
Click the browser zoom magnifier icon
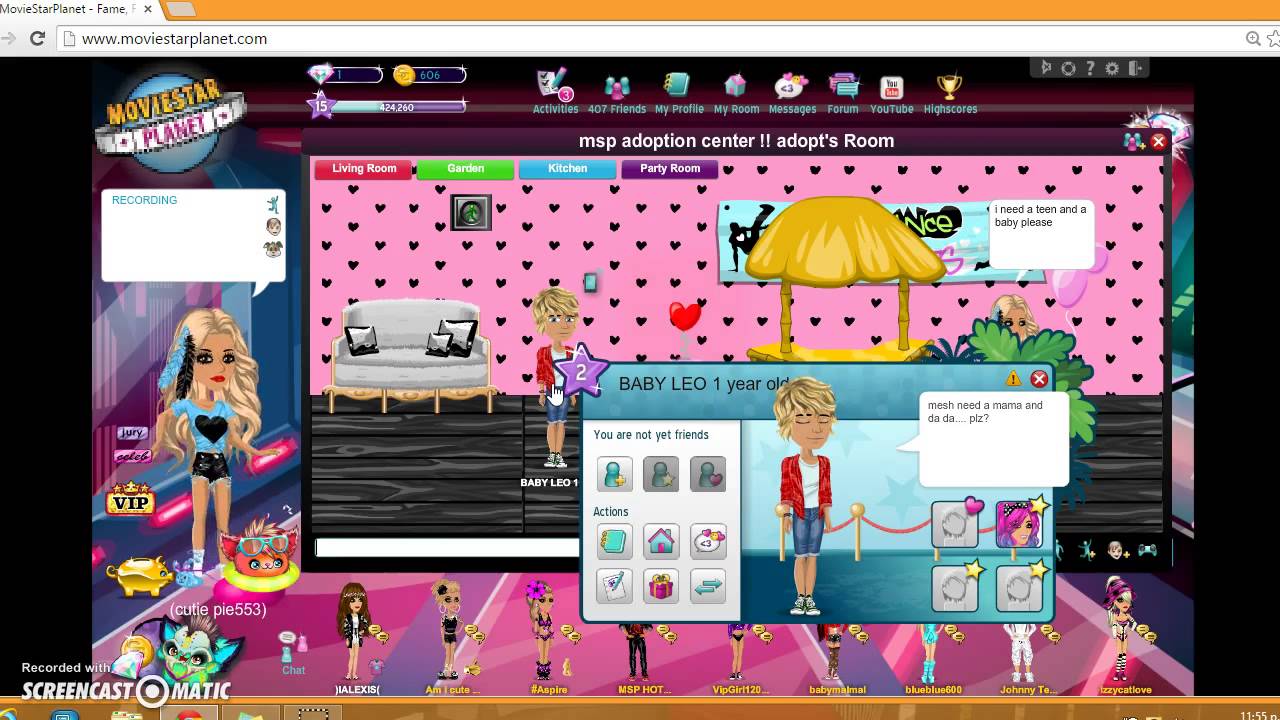1253,39
